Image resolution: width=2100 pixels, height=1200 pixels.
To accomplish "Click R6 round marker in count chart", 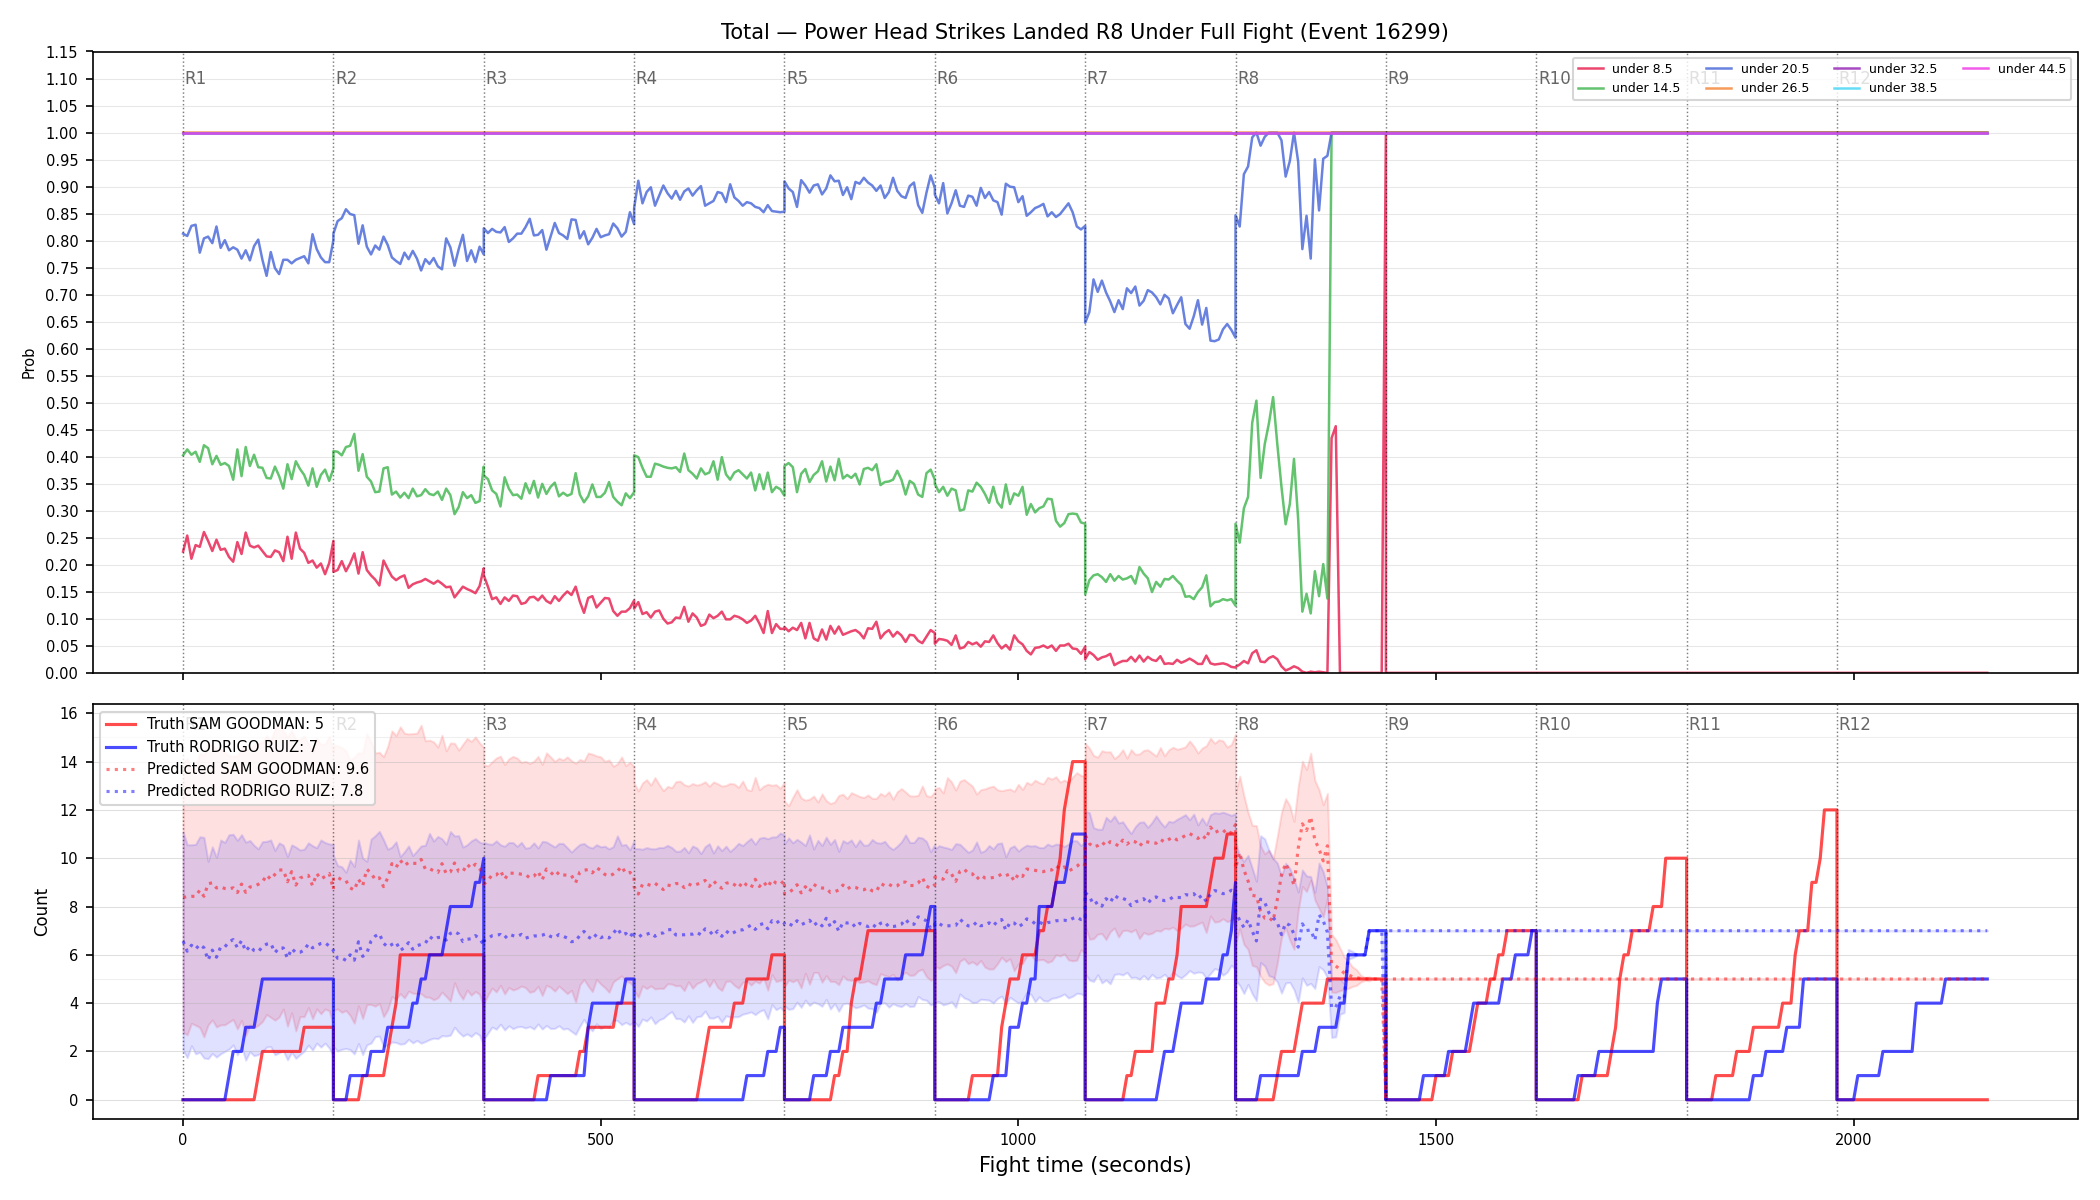I will coord(947,724).
